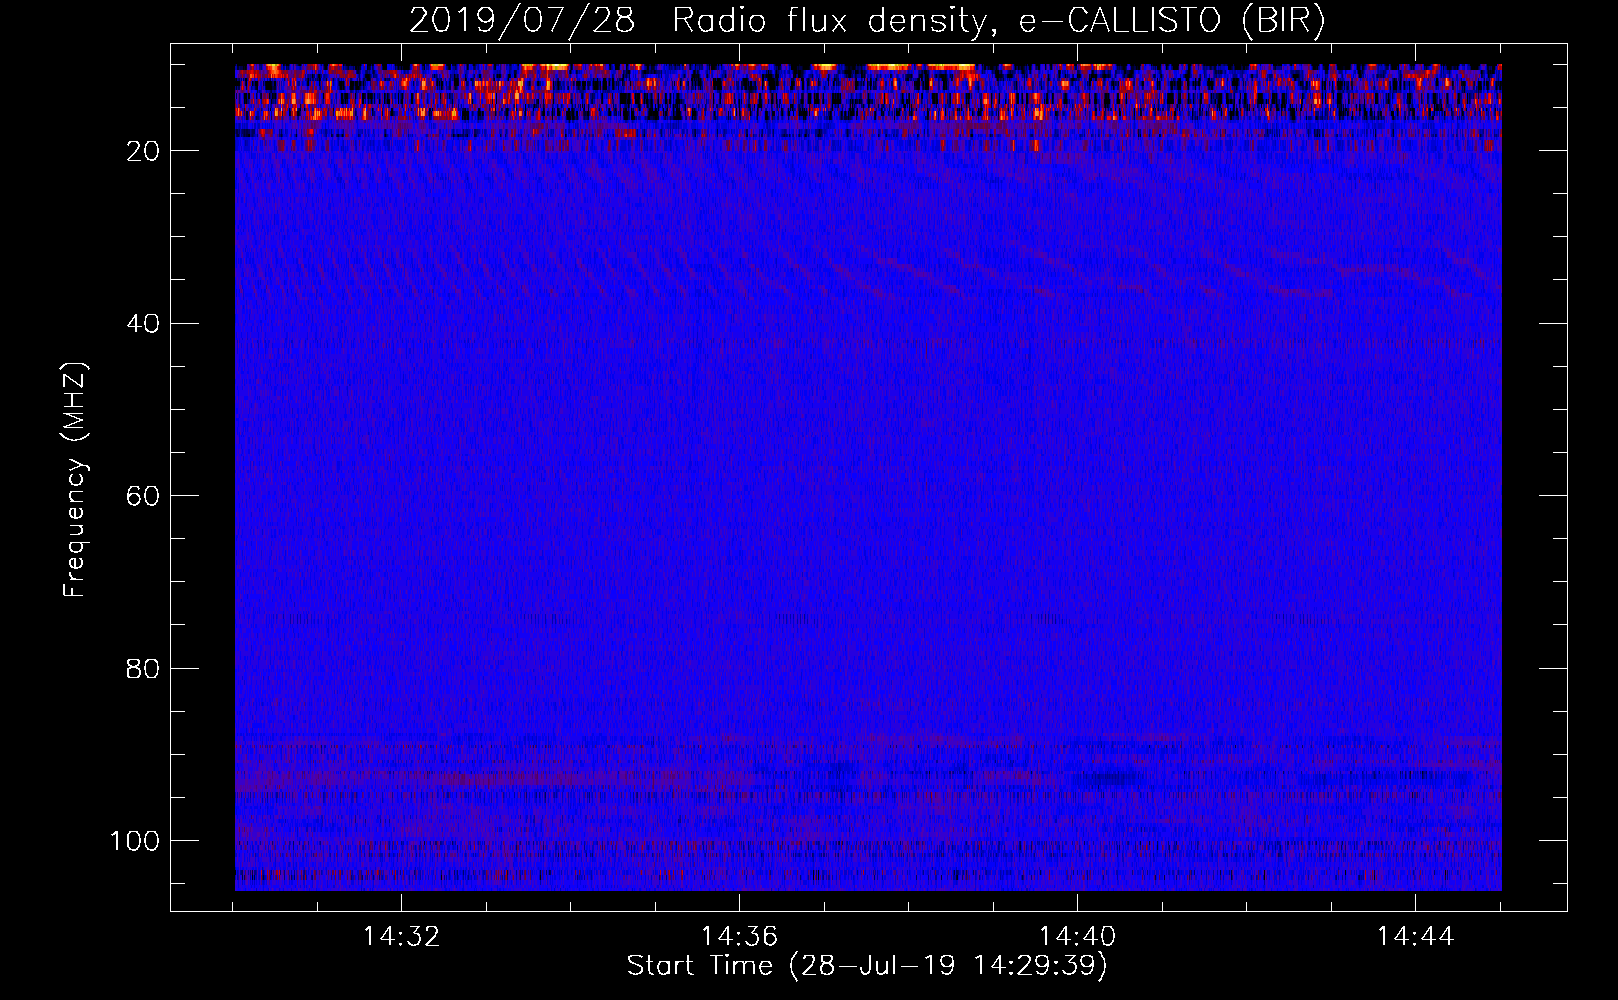This screenshot has width=1618, height=1000.
Task: Click the 40 MHz frequency tick label
Action: 144,323
